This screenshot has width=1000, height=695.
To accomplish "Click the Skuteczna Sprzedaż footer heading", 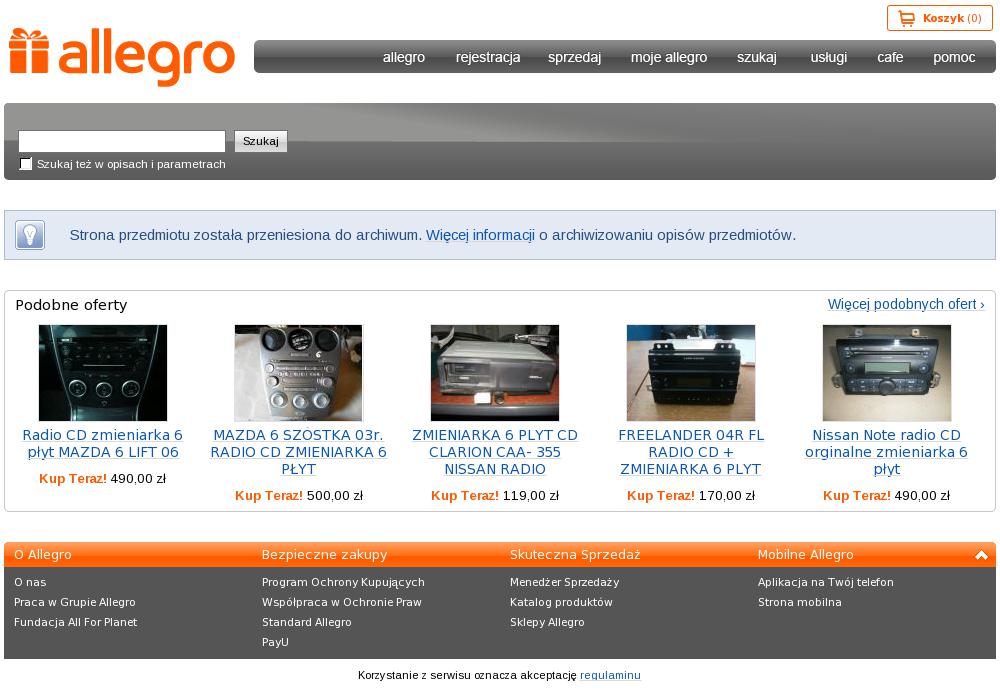I will 575,555.
